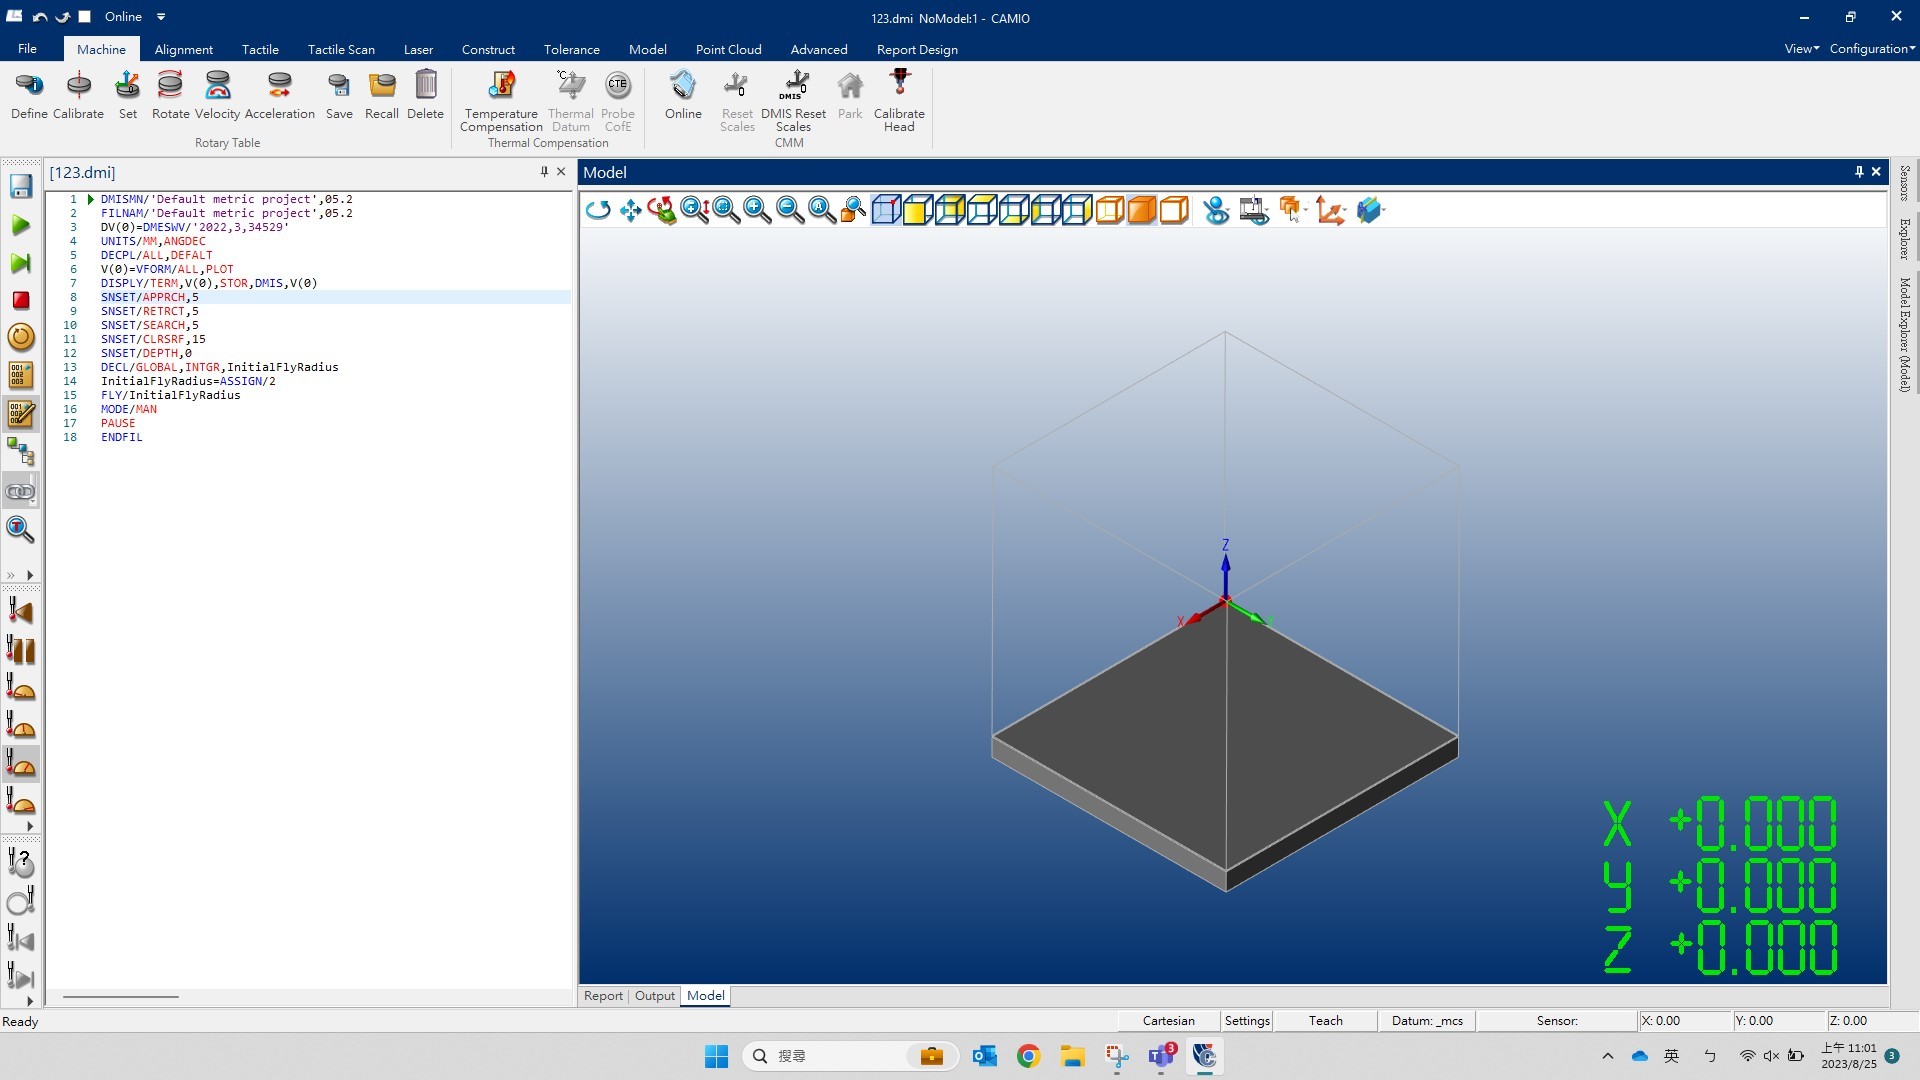This screenshot has width=1920, height=1080.
Task: Open the Tolerance menu
Action: [570, 49]
